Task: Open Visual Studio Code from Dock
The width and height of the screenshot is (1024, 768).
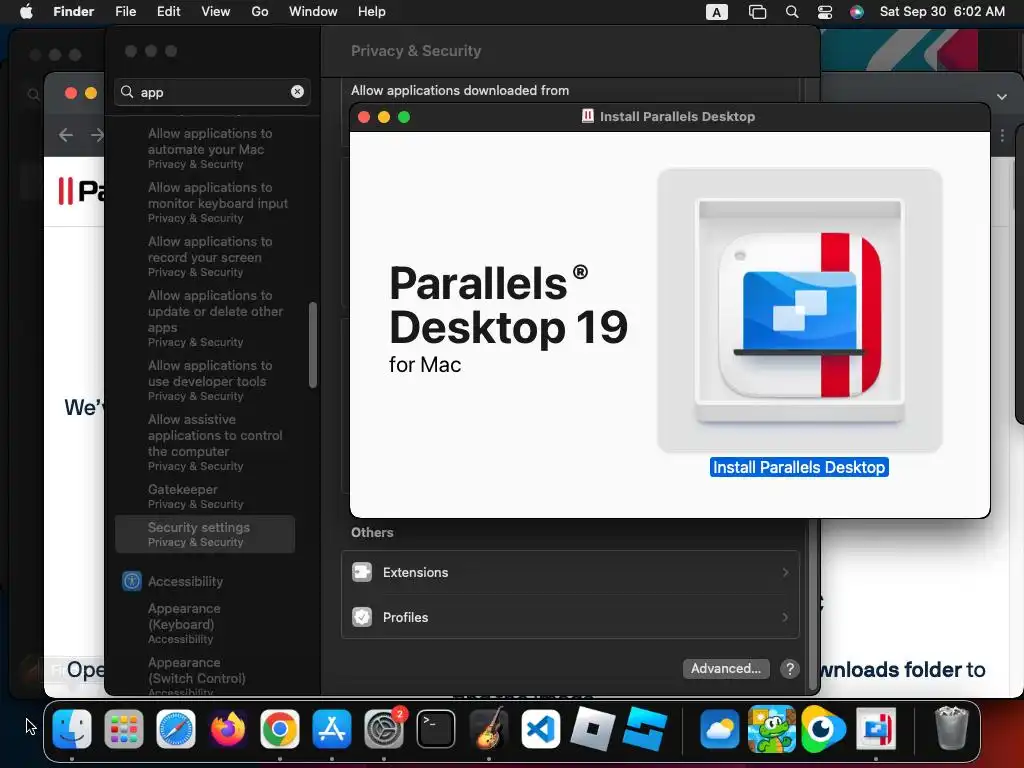Action: coord(540,729)
